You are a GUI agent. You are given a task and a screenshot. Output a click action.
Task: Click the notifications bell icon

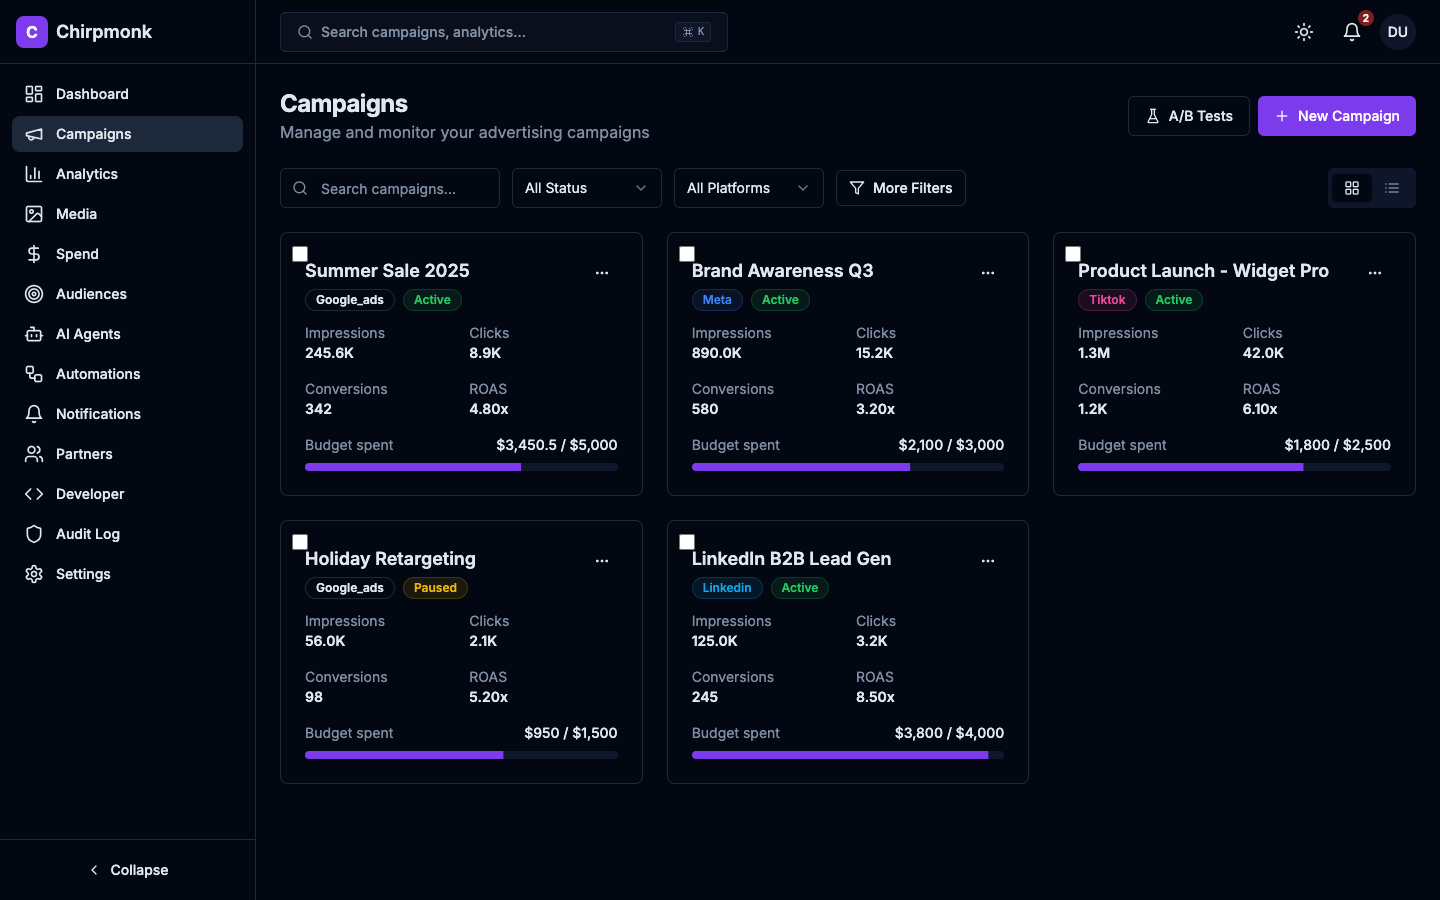[x=1351, y=31]
